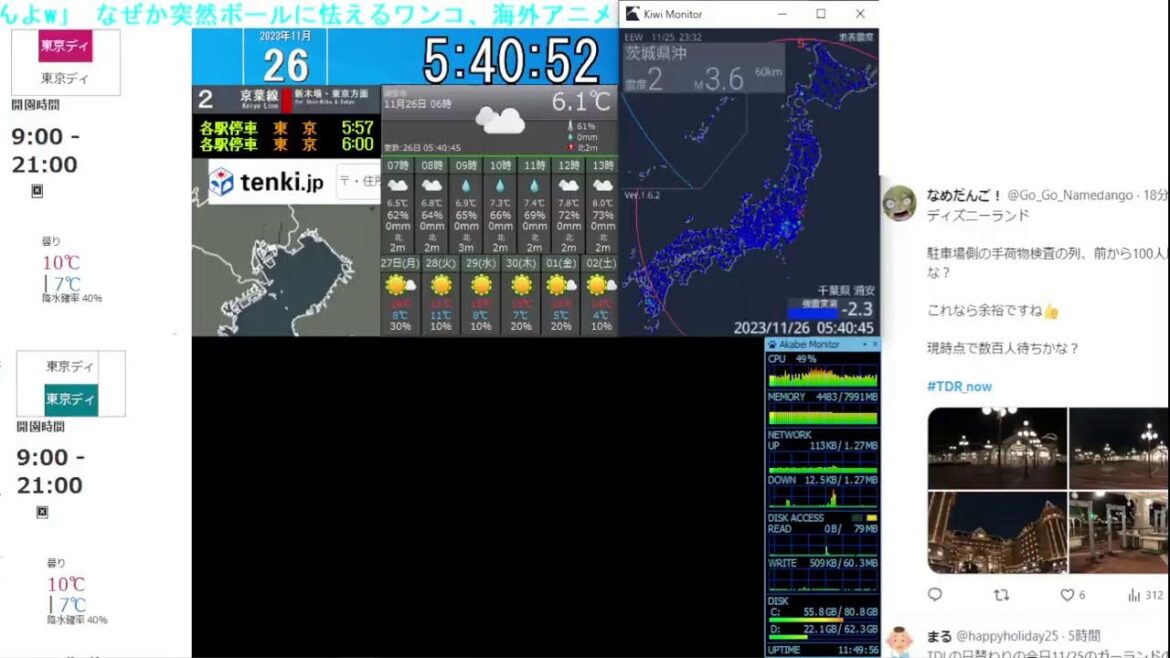The width and height of the screenshot is (1170, 658).
Task: Click the tenki.jp address search field
Action: (358, 182)
